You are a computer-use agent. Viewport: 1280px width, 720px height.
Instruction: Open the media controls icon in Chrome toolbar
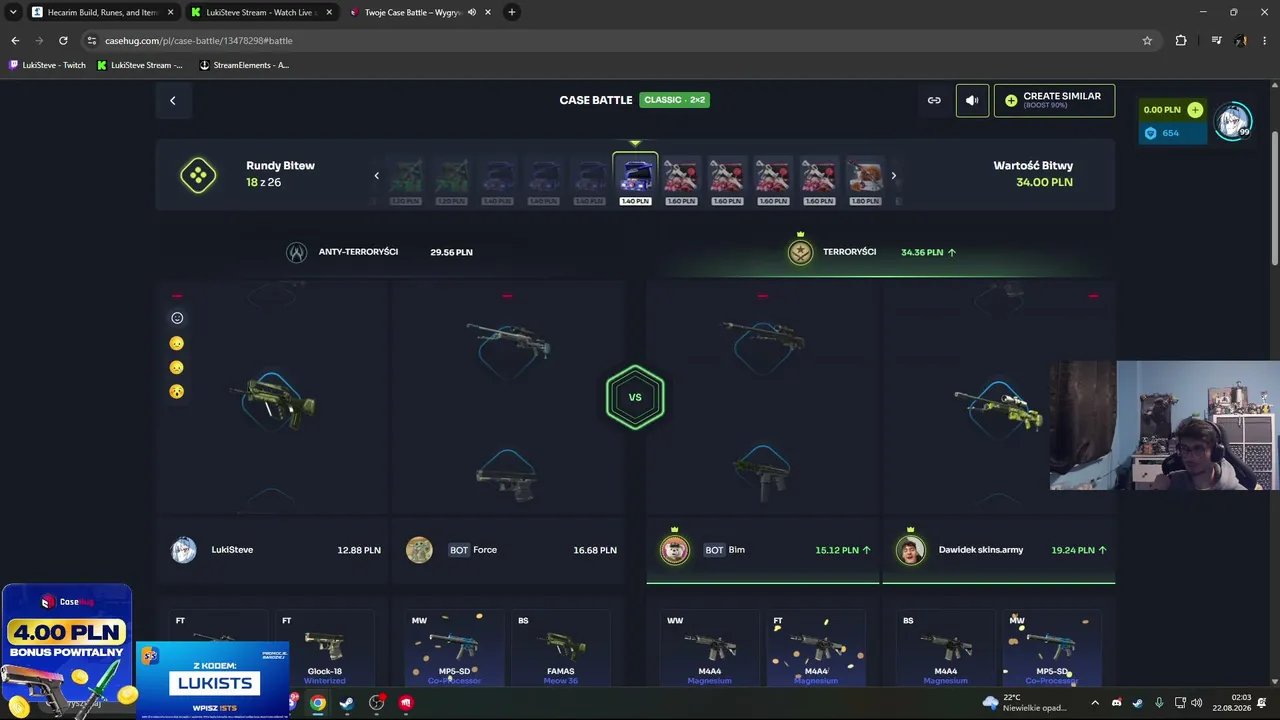(1216, 41)
